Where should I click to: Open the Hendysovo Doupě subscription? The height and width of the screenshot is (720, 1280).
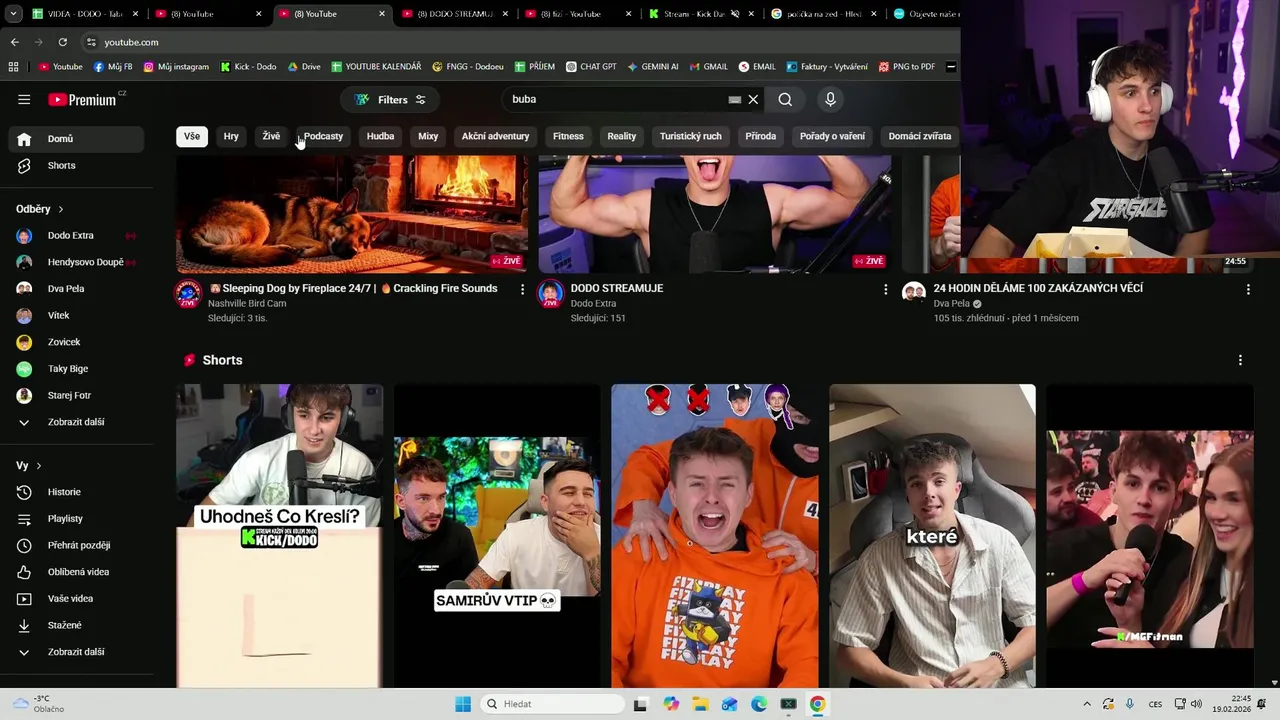tap(76, 262)
